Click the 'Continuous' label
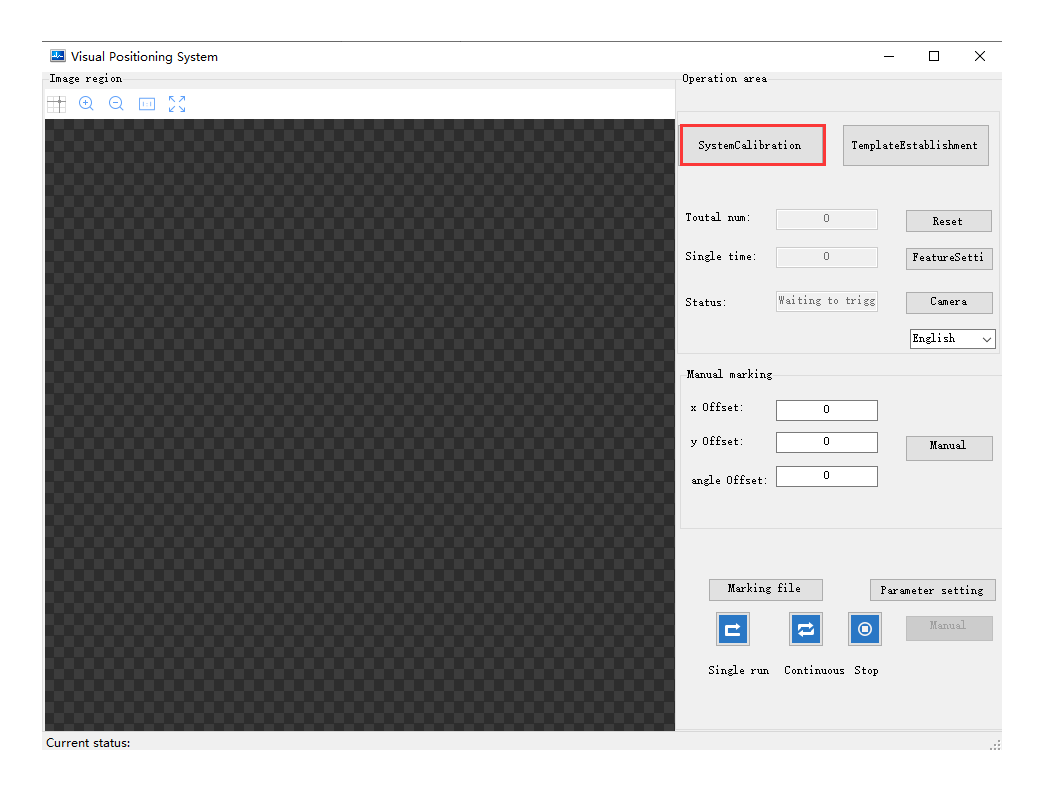1037x785 pixels. click(814, 671)
